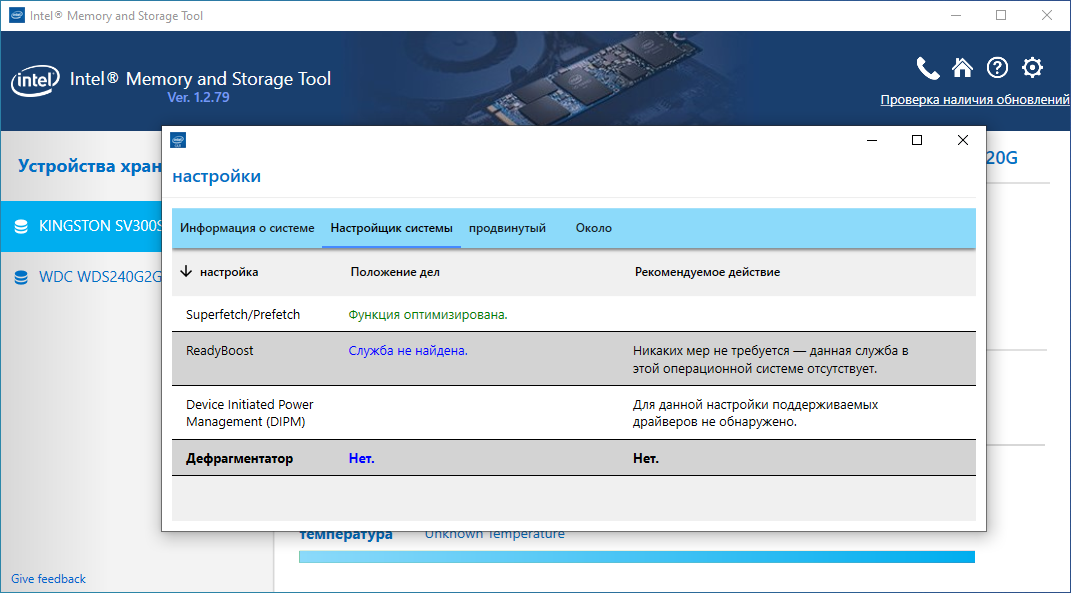The height and width of the screenshot is (593, 1071).
Task: Click black Нет recommended action for Дефрагментатор
Action: coord(645,458)
